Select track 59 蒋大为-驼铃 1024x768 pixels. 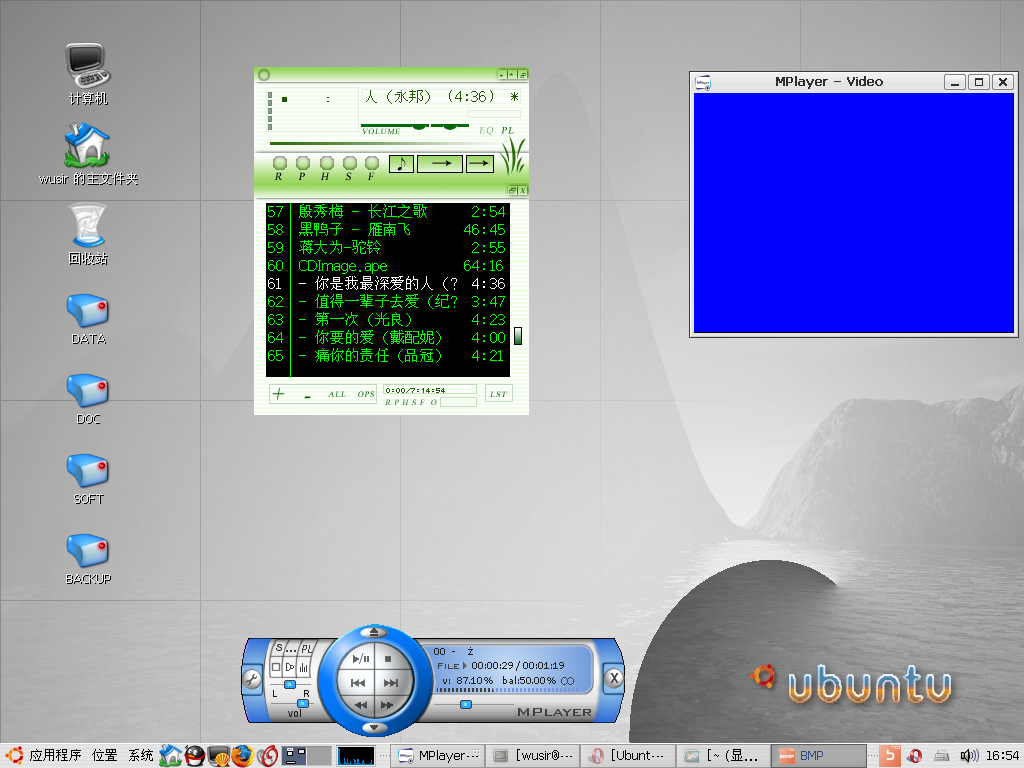[387, 248]
